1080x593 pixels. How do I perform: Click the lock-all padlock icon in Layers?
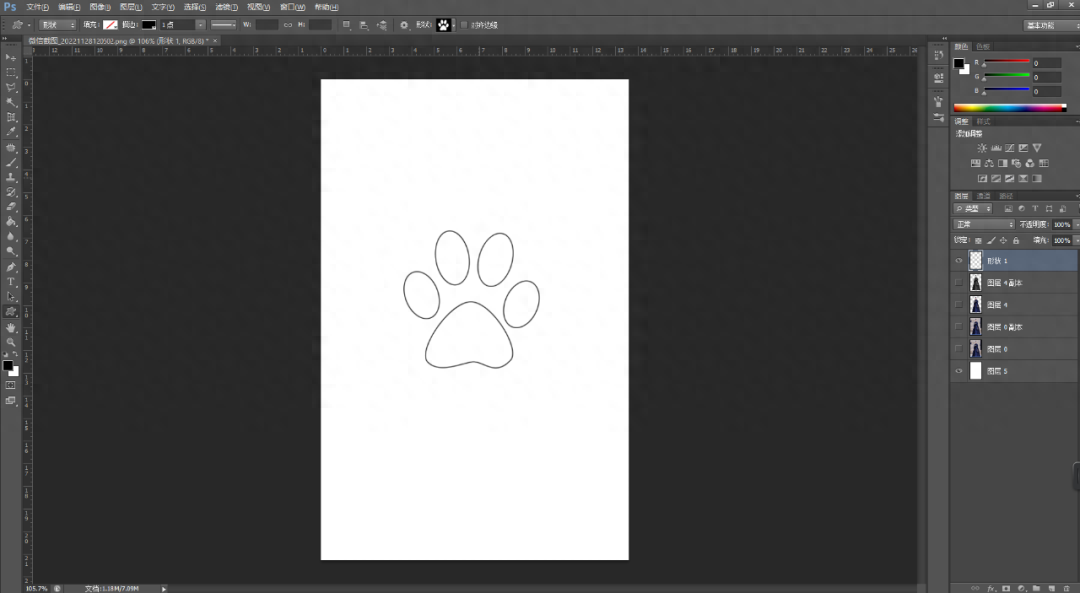[1016, 240]
